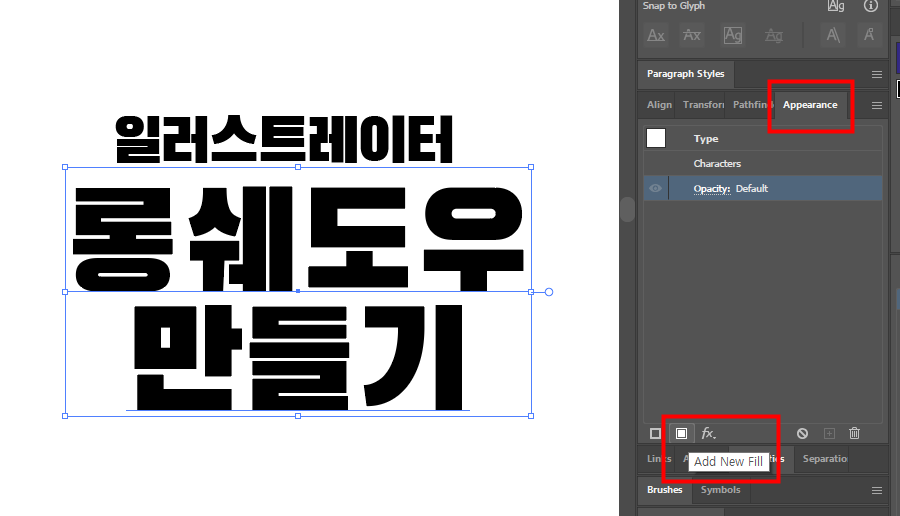The width and height of the screenshot is (900, 516).
Task: Click the bottom-right handle of selected text box
Action: coord(531,416)
